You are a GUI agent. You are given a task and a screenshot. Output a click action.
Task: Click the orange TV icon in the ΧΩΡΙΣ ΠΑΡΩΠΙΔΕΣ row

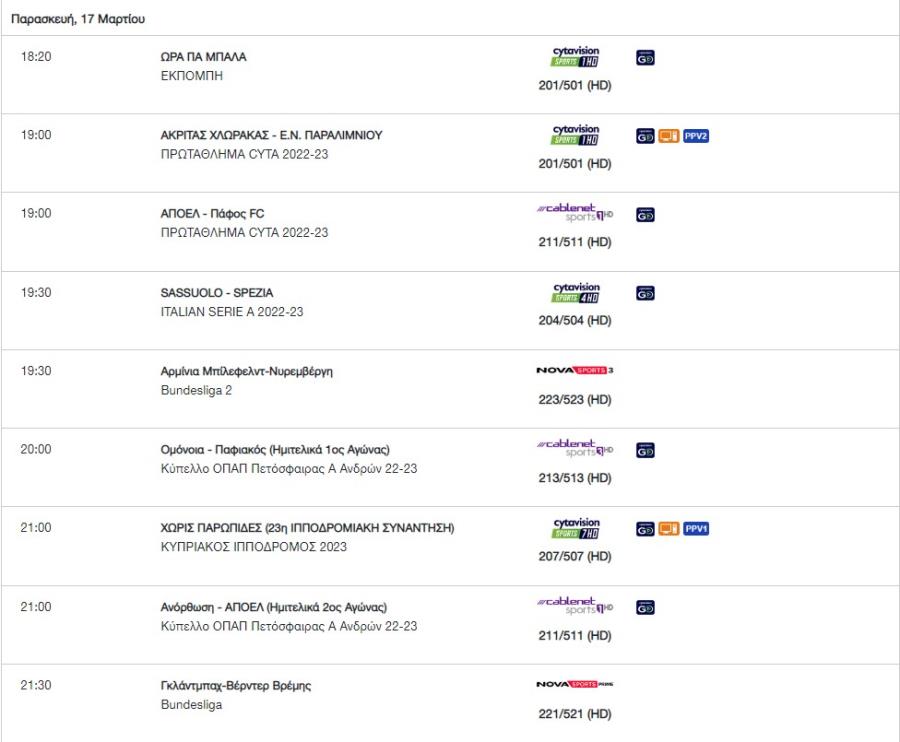(x=668, y=528)
